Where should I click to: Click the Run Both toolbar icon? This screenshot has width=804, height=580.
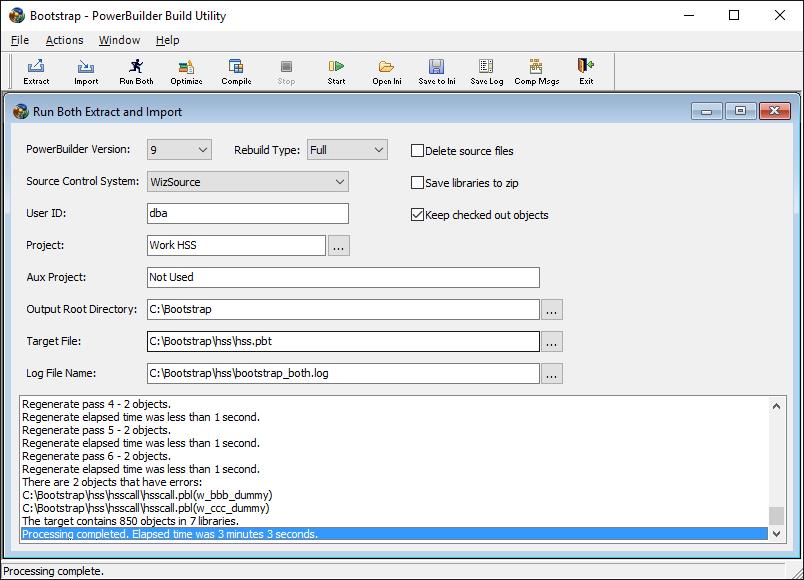136,72
